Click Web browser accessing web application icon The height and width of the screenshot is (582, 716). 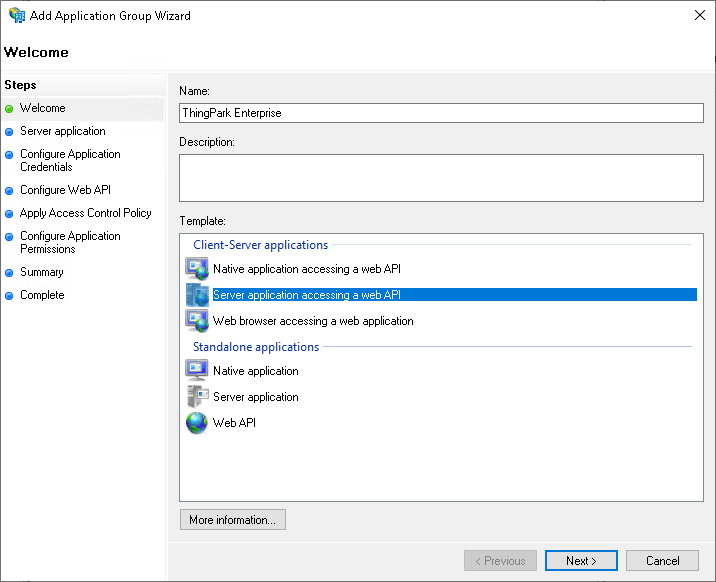pyautogui.click(x=196, y=321)
